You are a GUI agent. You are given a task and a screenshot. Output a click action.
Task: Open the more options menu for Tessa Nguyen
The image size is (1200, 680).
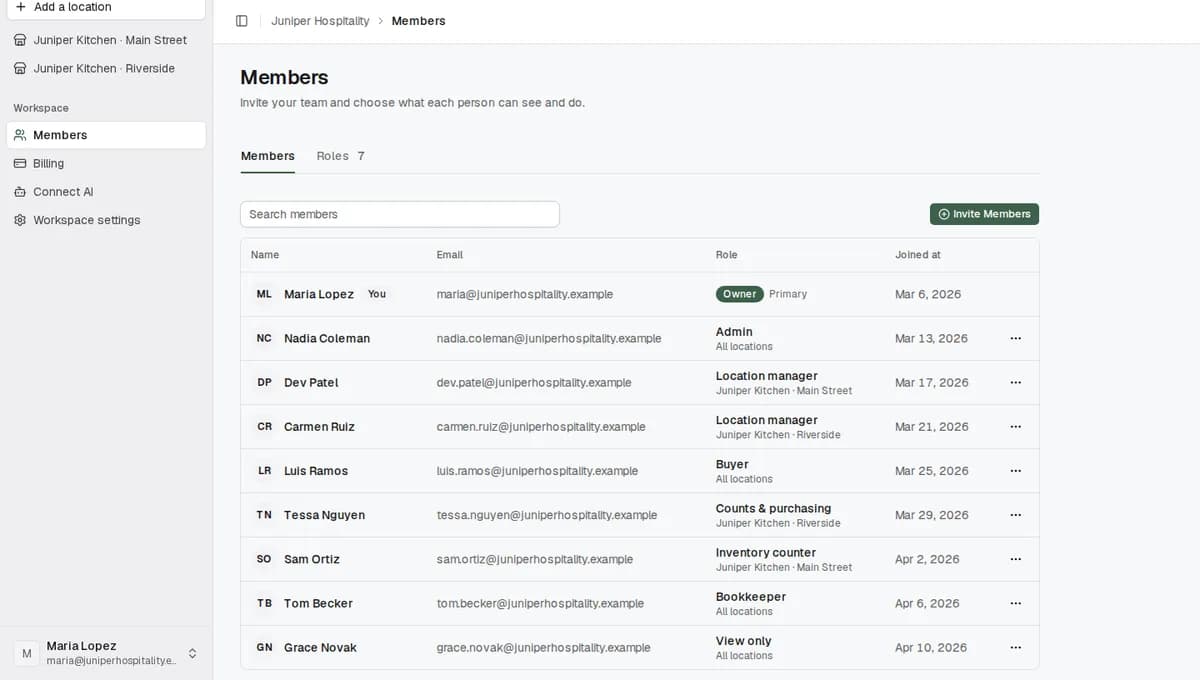pos(1016,515)
